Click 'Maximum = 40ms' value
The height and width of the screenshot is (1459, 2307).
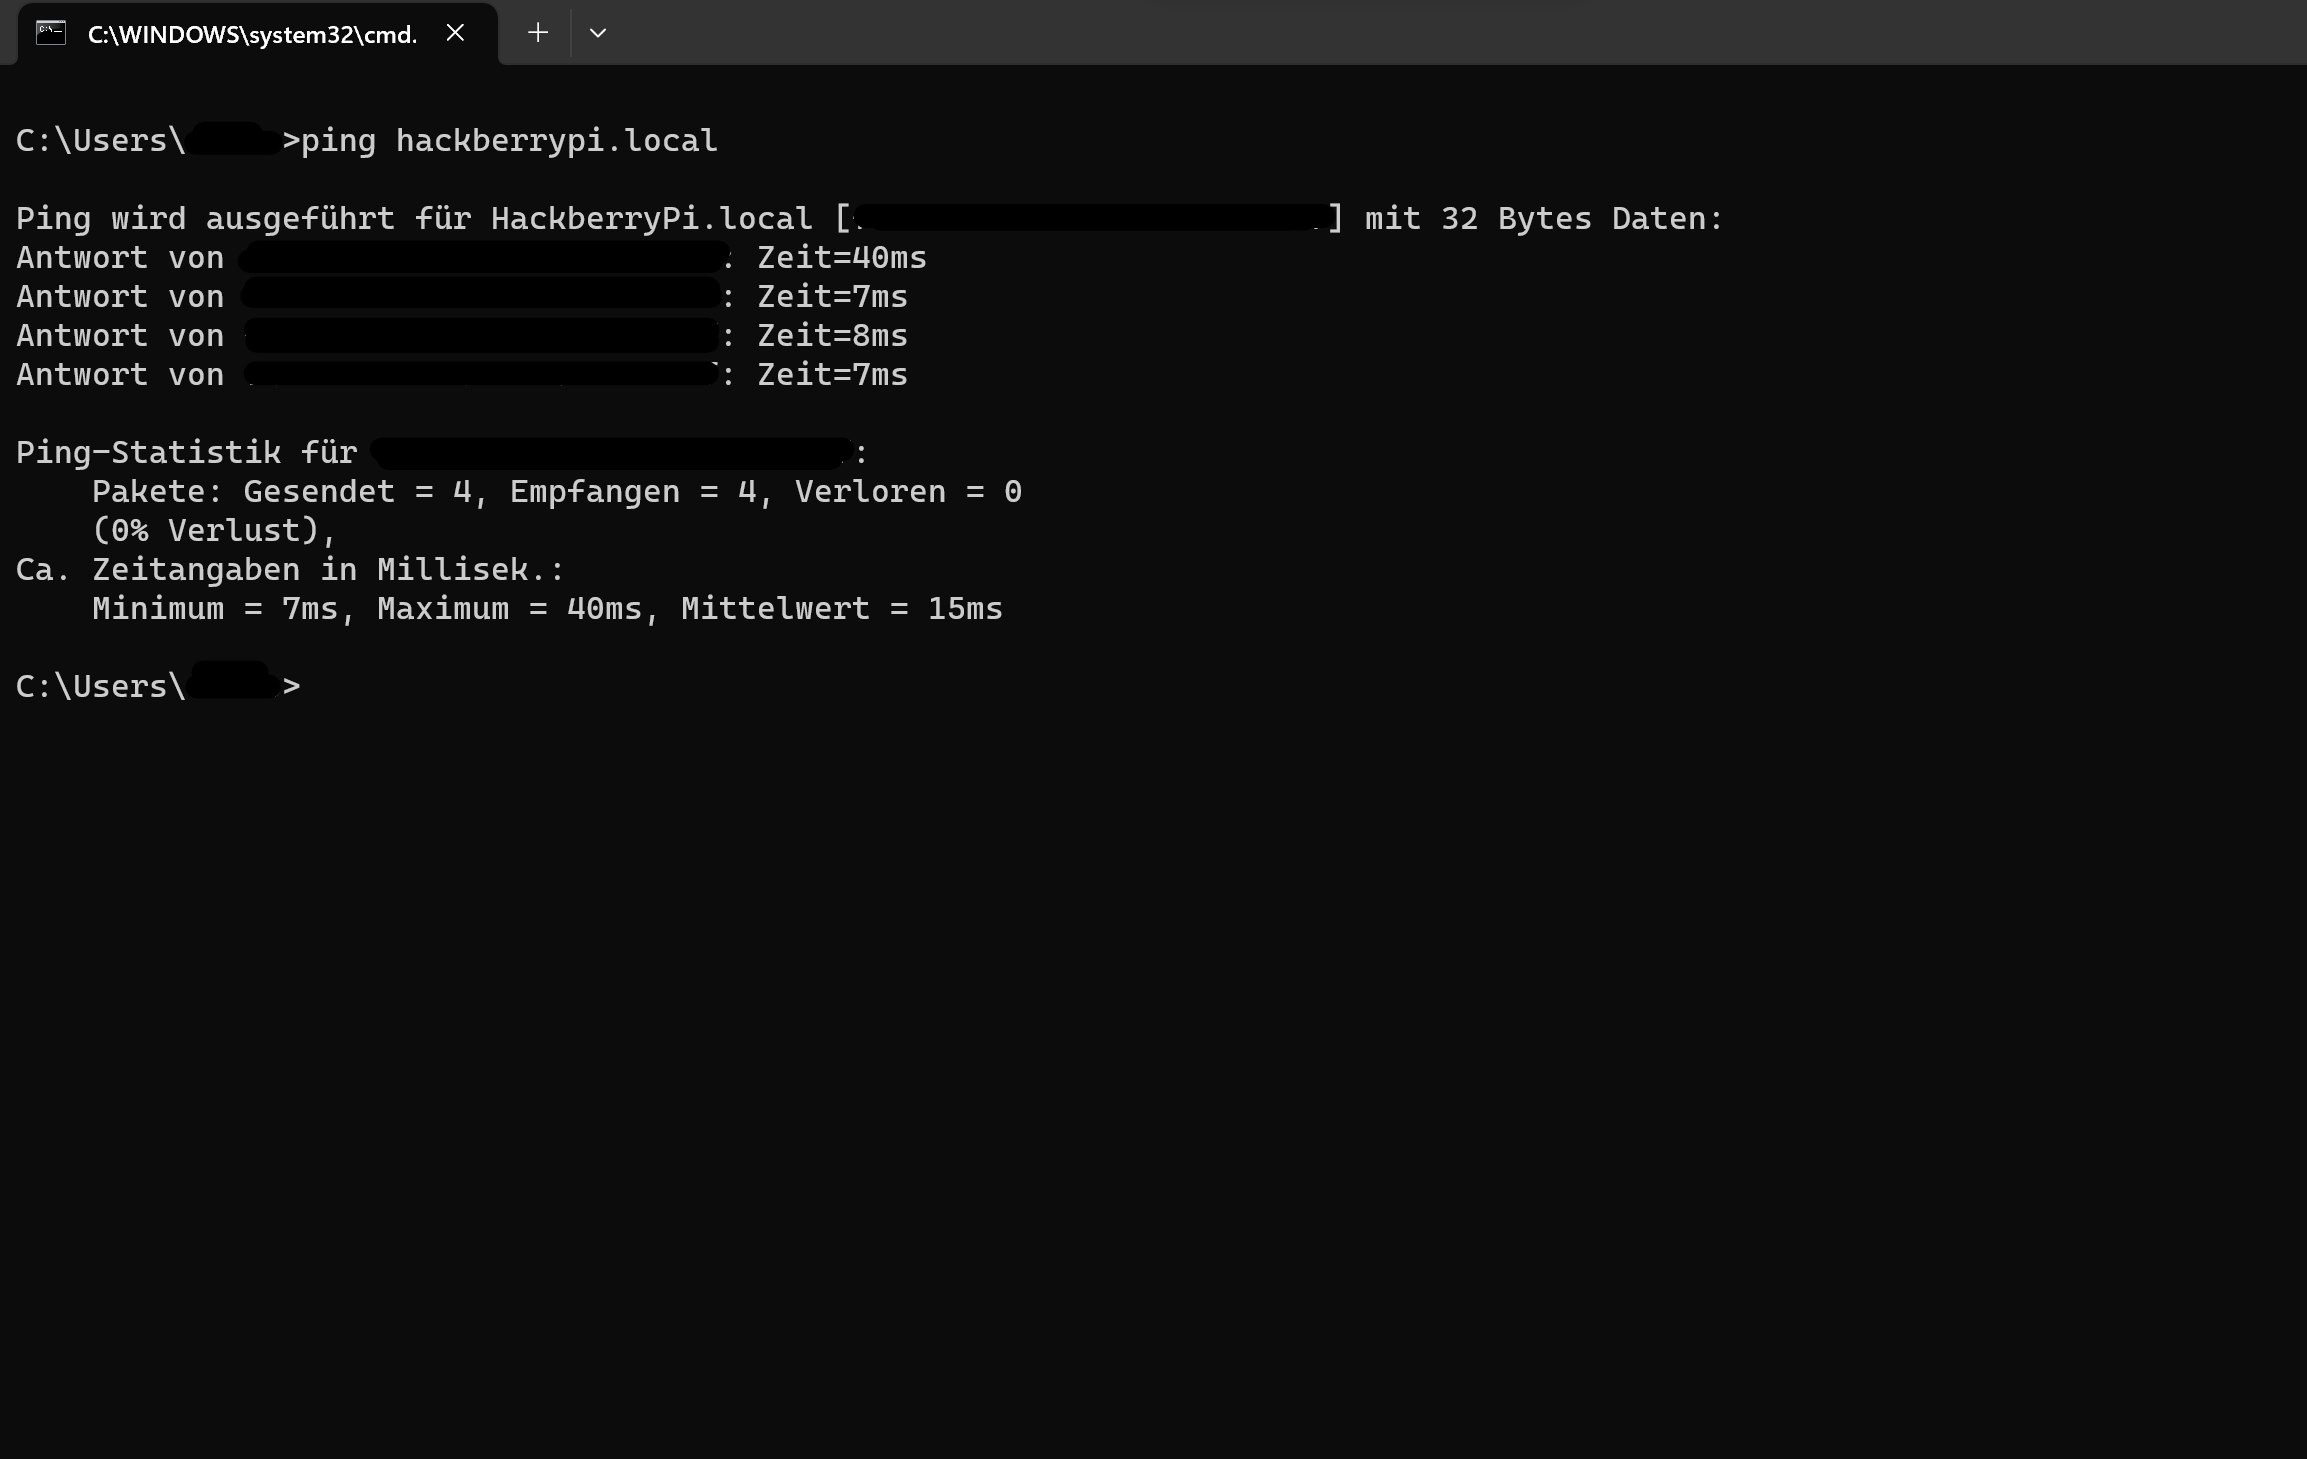[509, 609]
